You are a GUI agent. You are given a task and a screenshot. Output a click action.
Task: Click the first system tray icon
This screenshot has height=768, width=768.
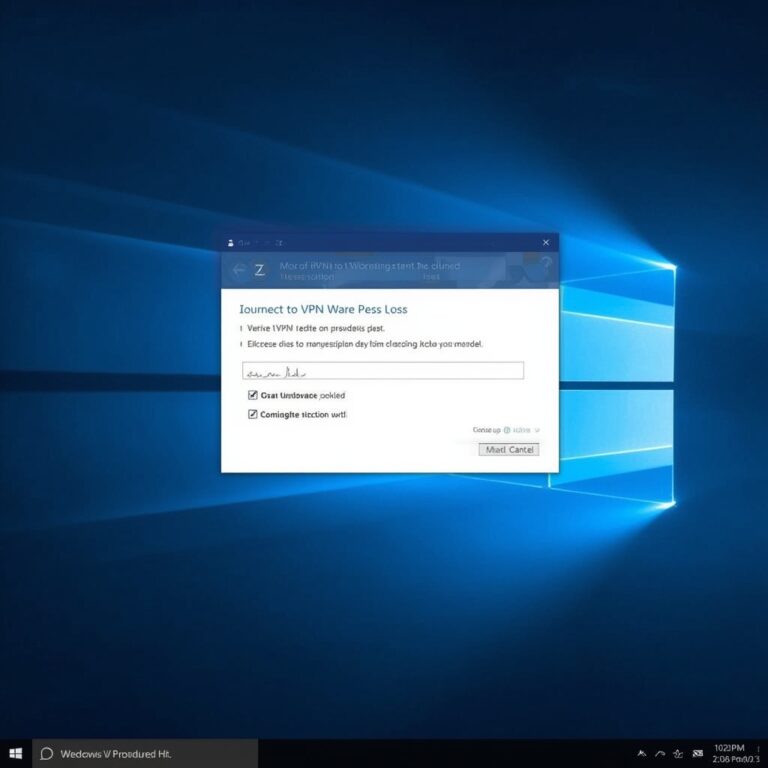tap(642, 754)
